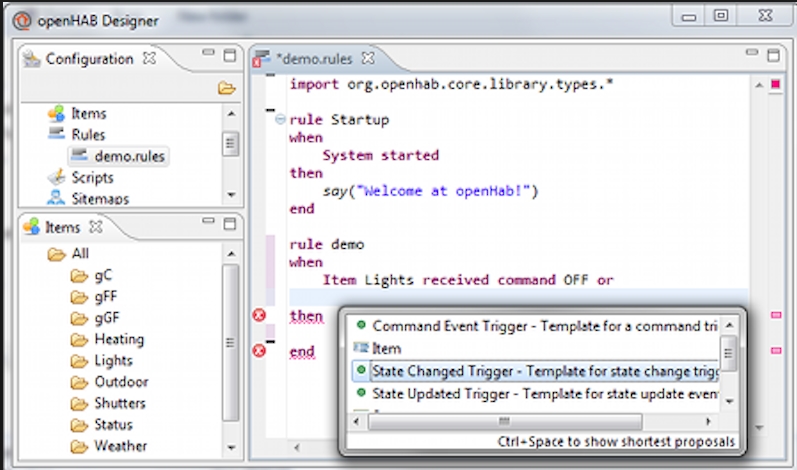Click Items tree icon in Configuration panel
Viewport: 797px width, 470px height.
[56, 113]
